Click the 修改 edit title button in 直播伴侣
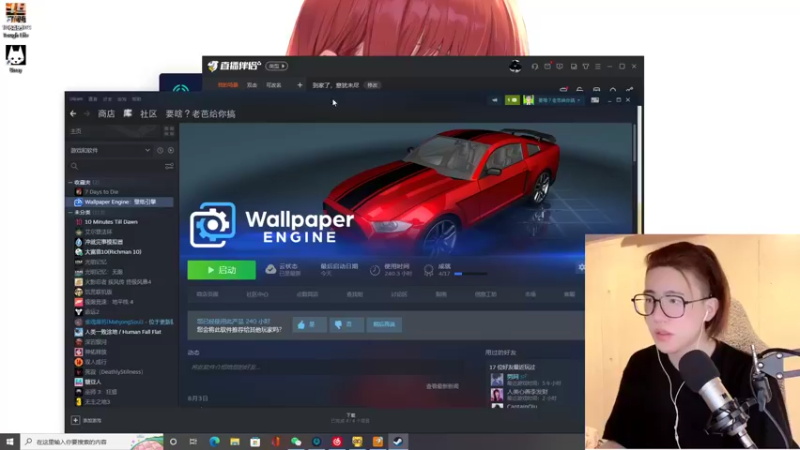800x450 pixels. pos(372,85)
